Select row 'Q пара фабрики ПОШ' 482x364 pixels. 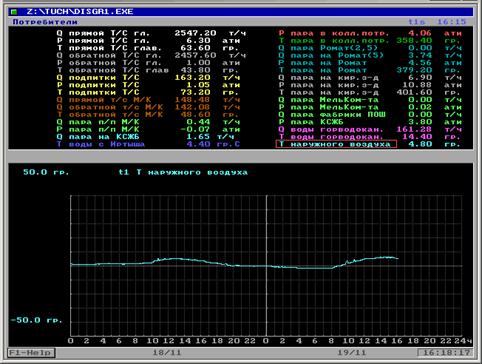point(370,114)
